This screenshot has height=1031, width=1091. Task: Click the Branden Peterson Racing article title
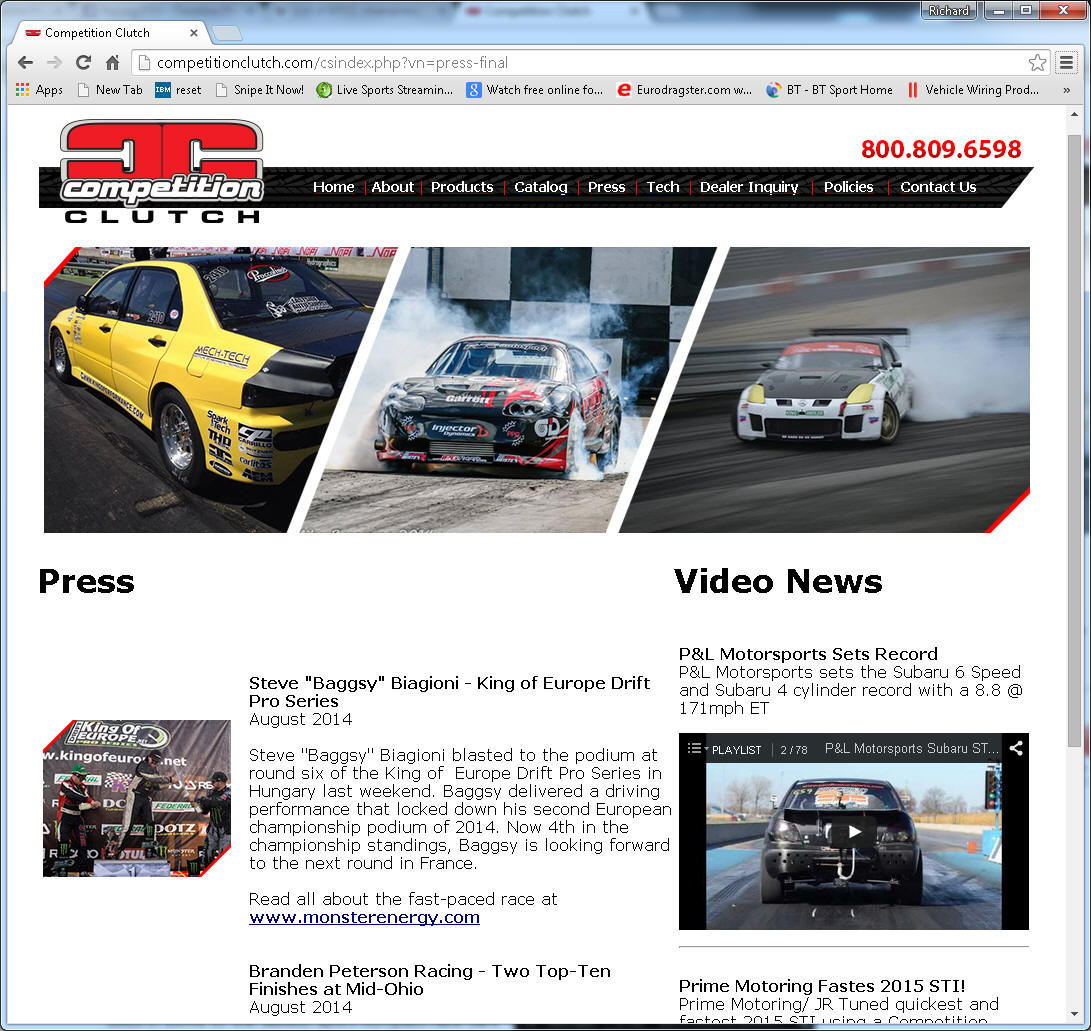429,980
